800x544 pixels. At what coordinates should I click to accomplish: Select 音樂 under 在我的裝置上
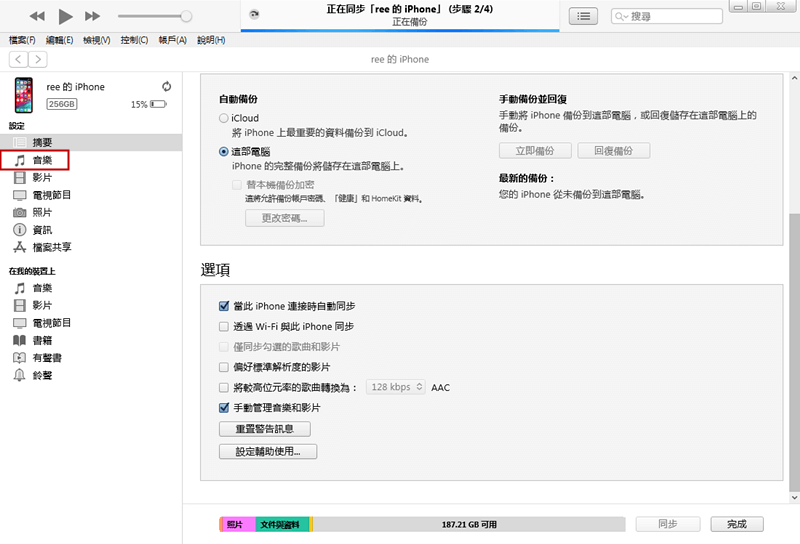(x=91, y=288)
